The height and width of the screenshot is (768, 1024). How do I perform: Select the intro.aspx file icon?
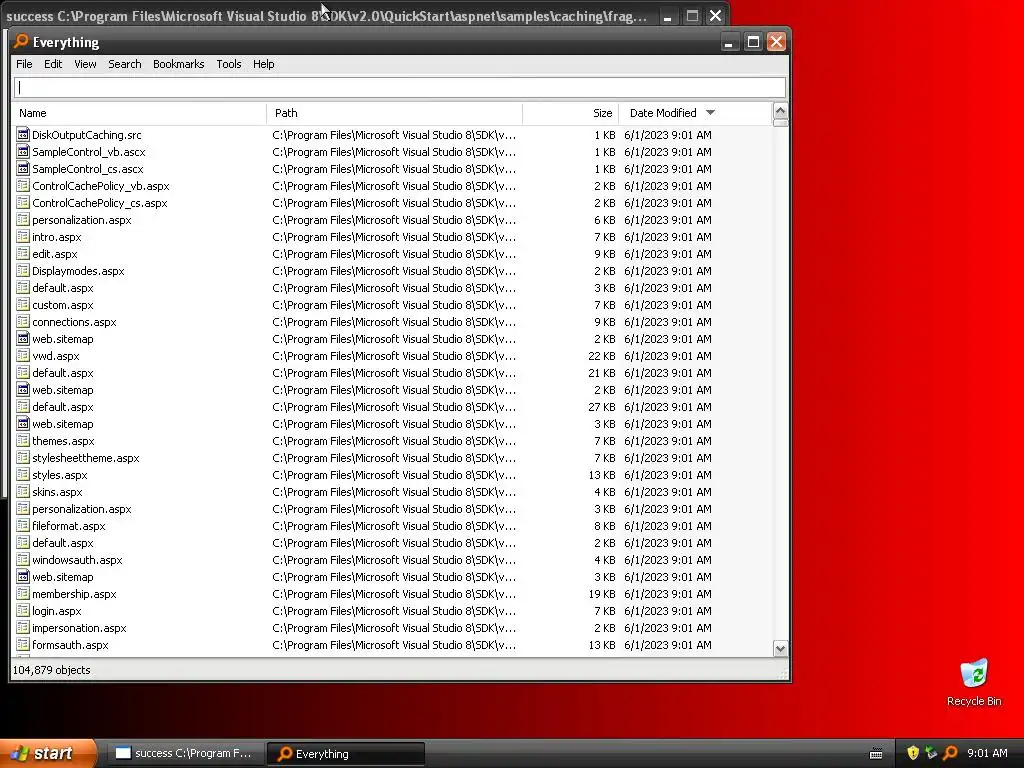point(23,236)
